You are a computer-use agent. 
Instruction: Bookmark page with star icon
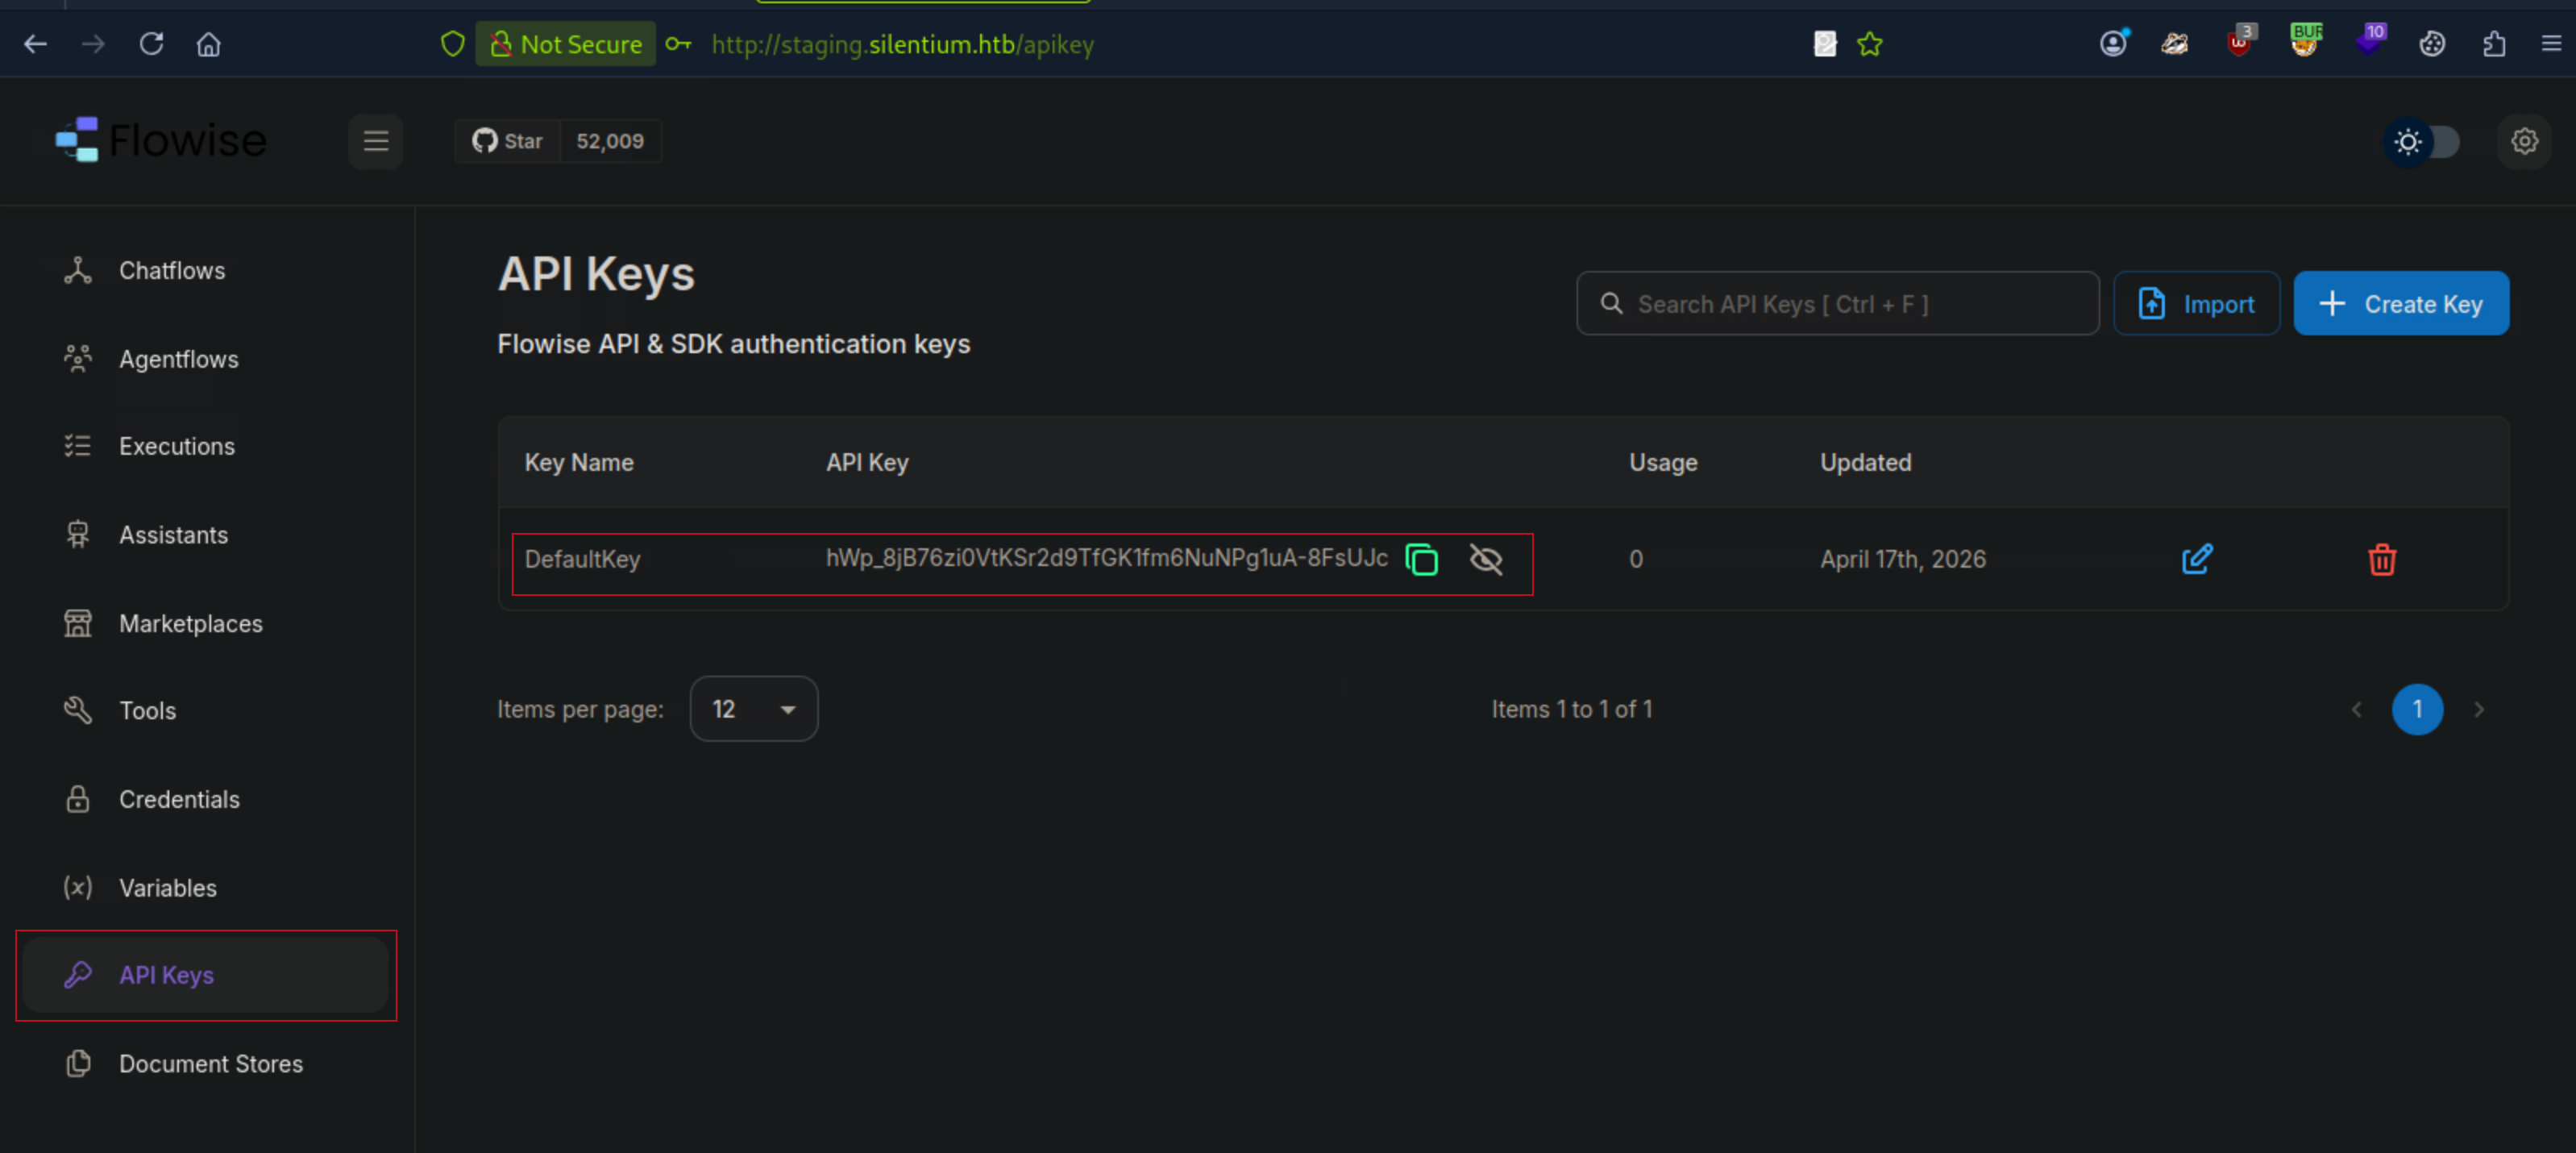tap(1869, 44)
